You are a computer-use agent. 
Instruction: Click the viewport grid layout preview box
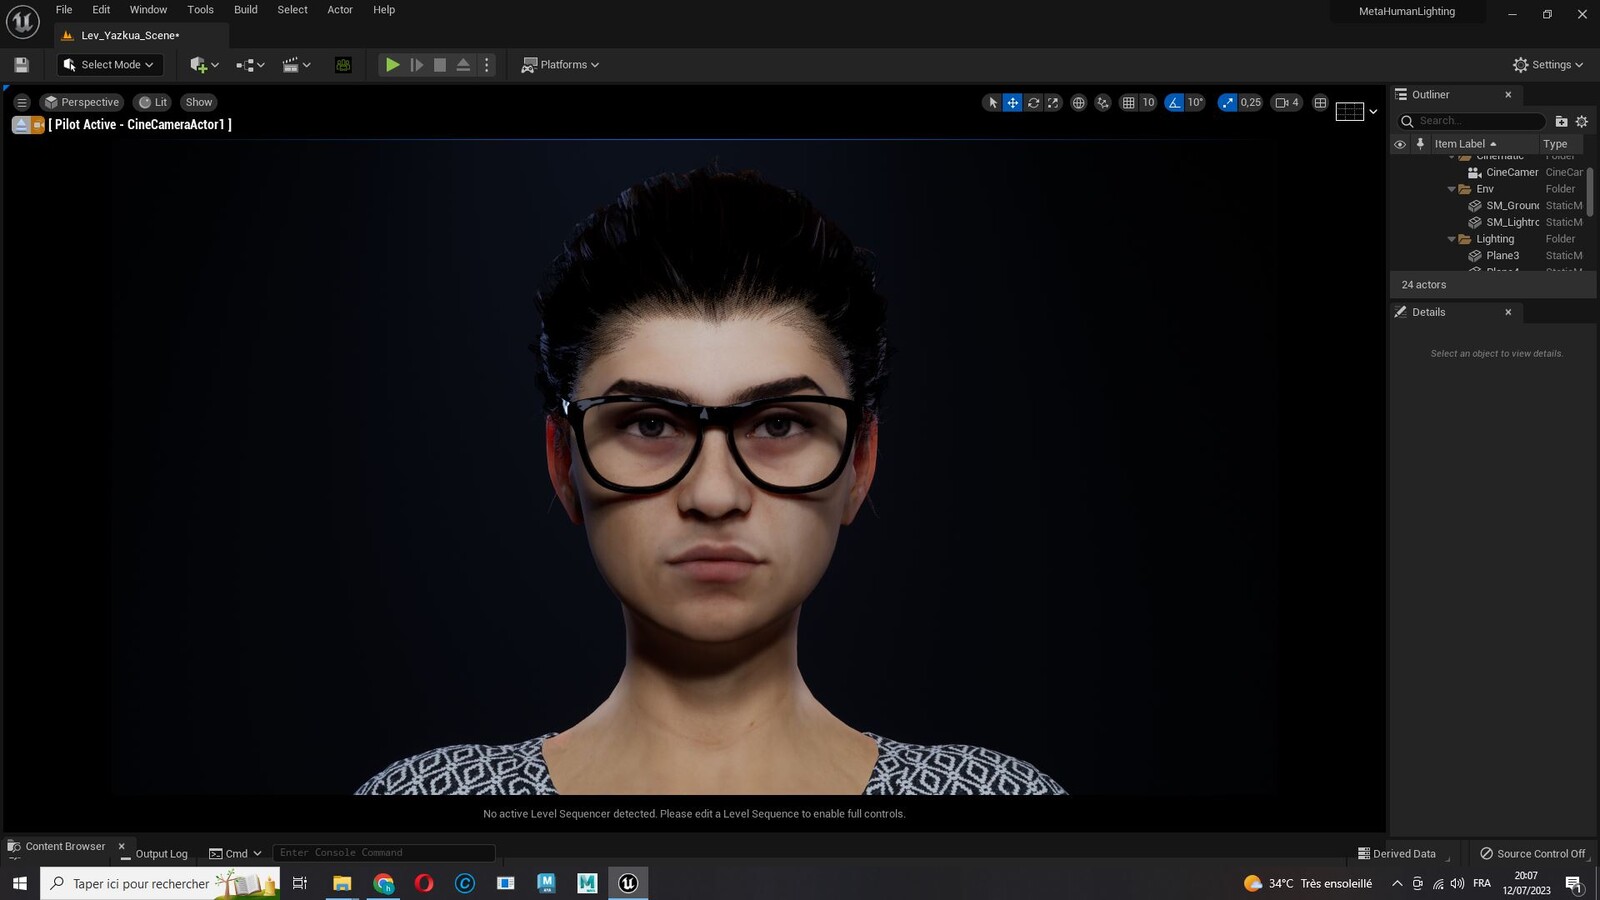click(x=1350, y=111)
